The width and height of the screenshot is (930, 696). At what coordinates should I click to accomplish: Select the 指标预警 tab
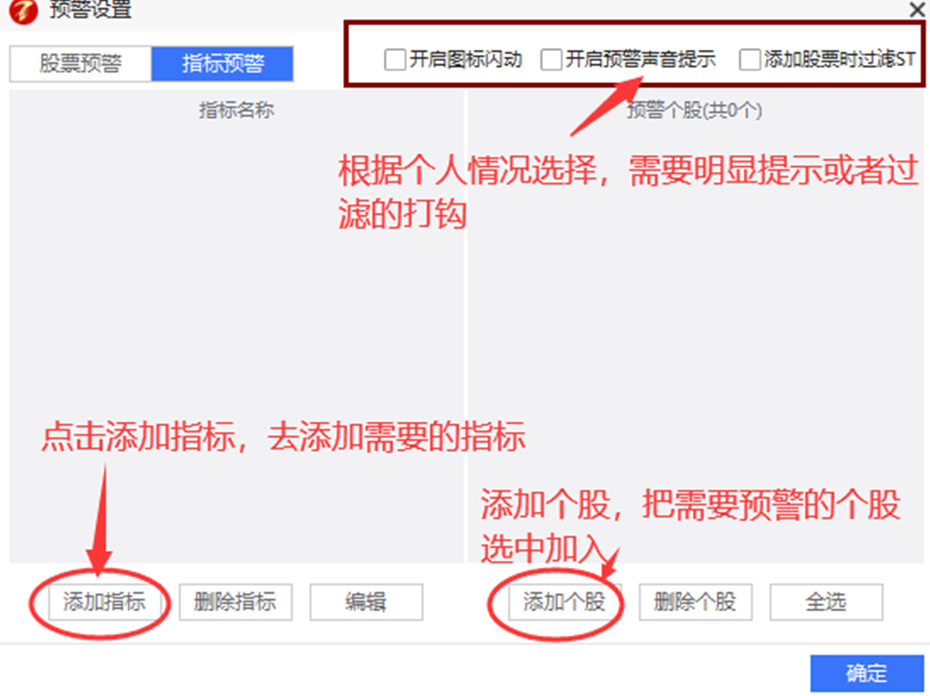coord(222,63)
